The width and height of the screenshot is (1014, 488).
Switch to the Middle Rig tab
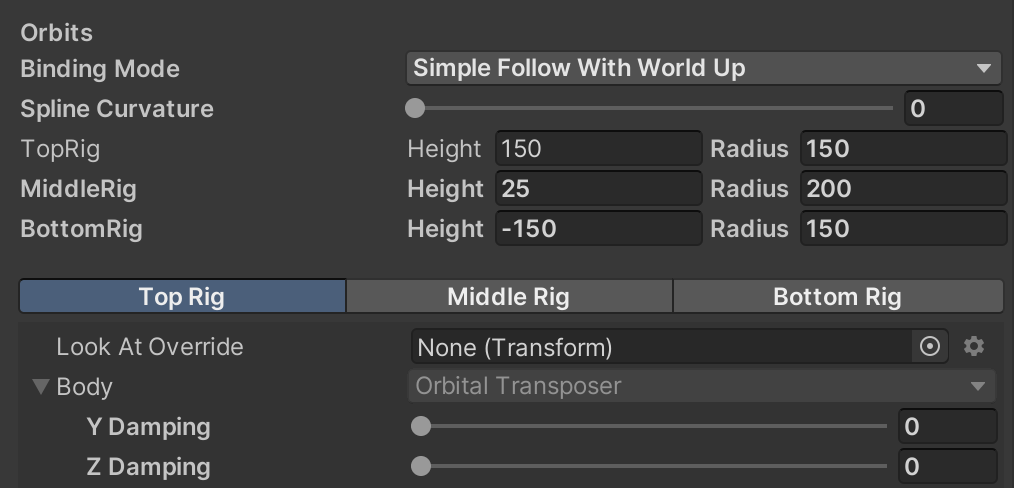(x=510, y=297)
